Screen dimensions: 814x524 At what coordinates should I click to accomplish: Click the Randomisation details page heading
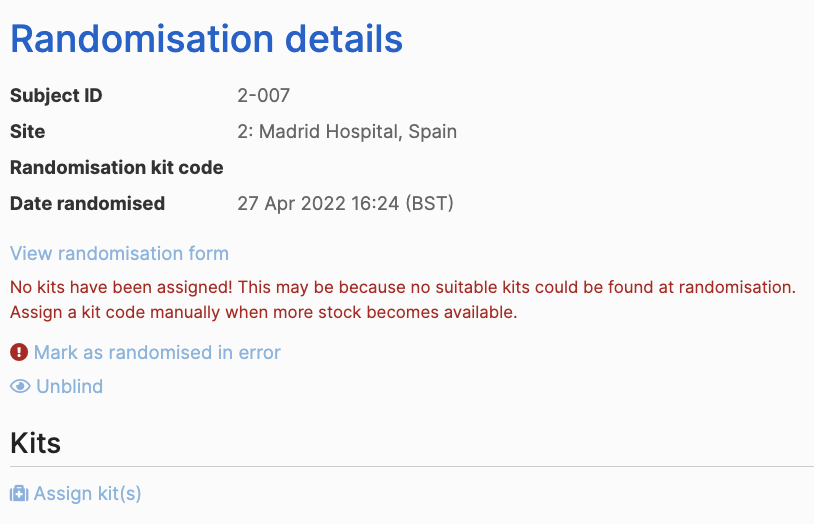207,39
